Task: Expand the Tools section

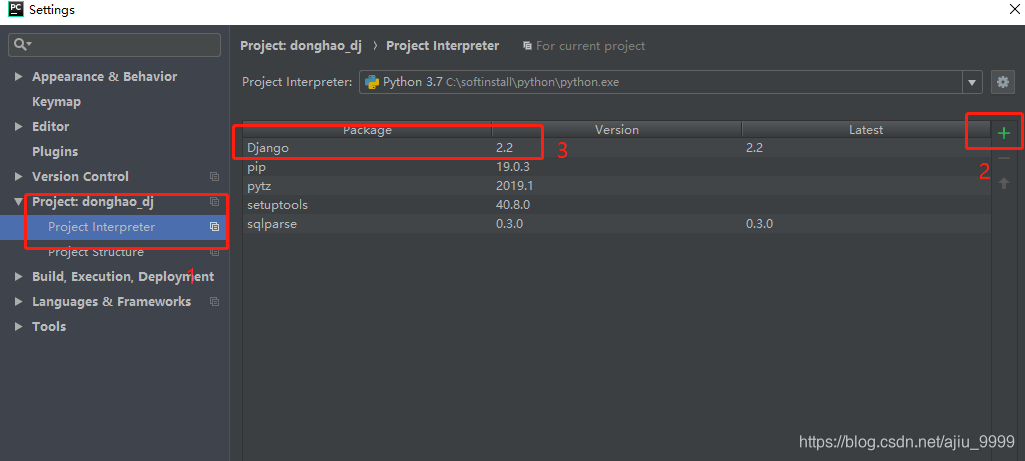Action: [x=18, y=326]
